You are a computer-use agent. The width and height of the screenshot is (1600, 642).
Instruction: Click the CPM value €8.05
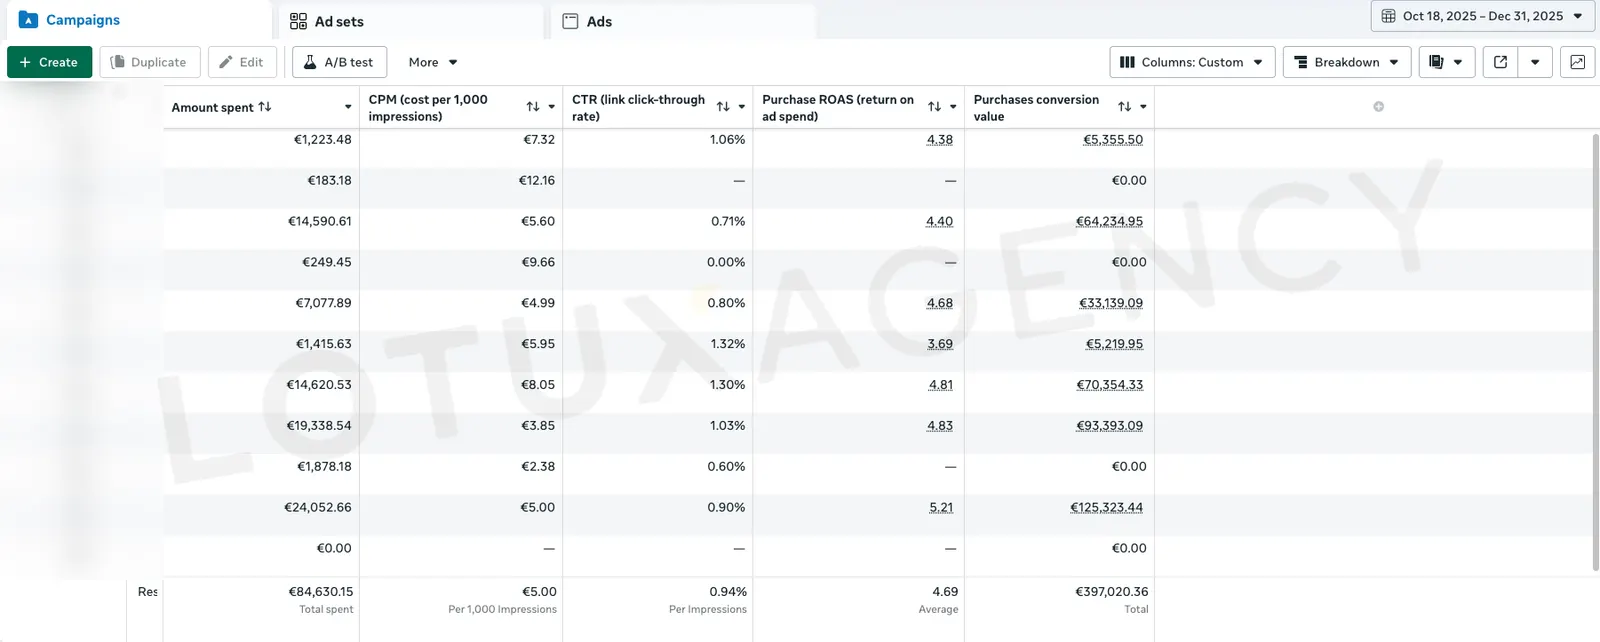[x=538, y=385]
